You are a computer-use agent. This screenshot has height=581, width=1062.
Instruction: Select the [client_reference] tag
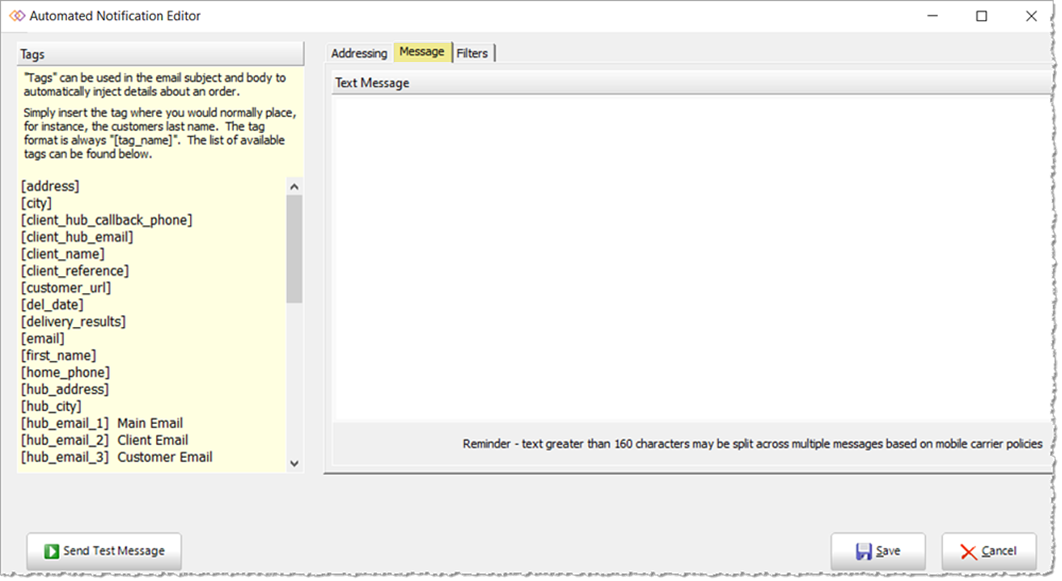pyautogui.click(x=75, y=270)
